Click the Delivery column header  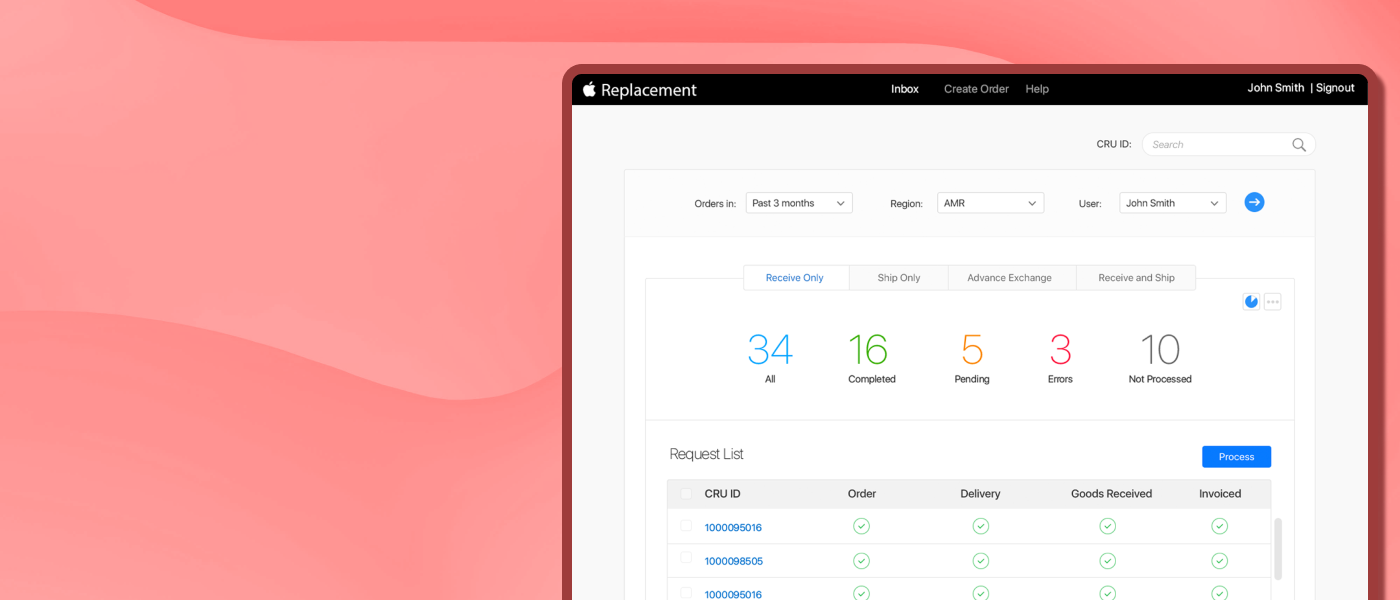click(980, 494)
